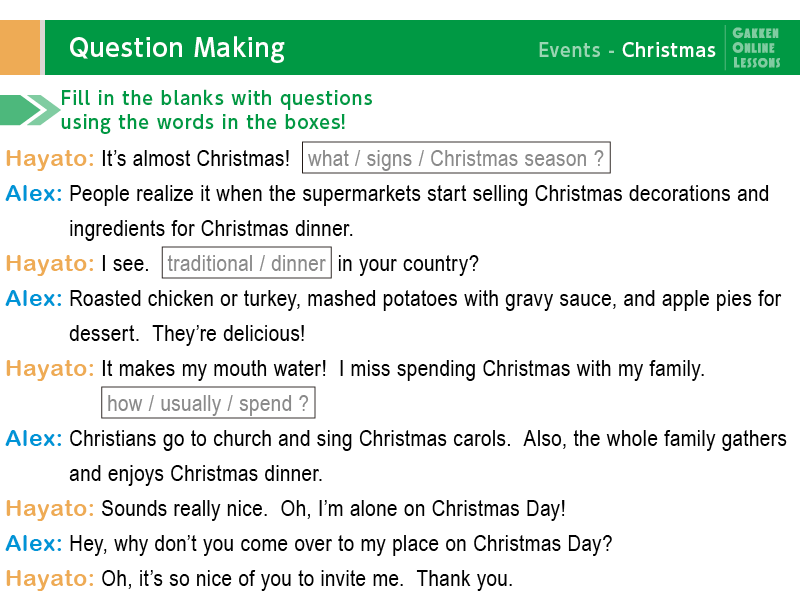Click the 'Fill in the blanks' instruction text
The height and width of the screenshot is (600, 800).
[216, 110]
